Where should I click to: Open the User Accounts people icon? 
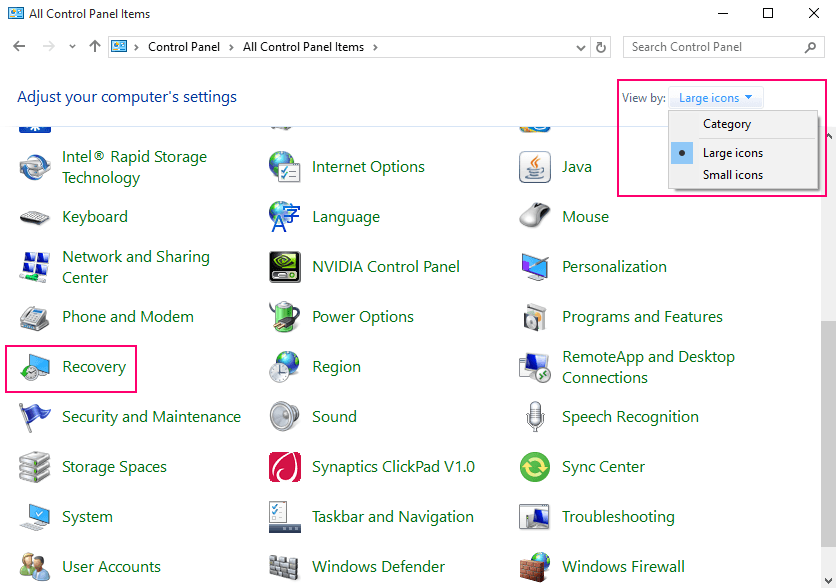[35, 567]
